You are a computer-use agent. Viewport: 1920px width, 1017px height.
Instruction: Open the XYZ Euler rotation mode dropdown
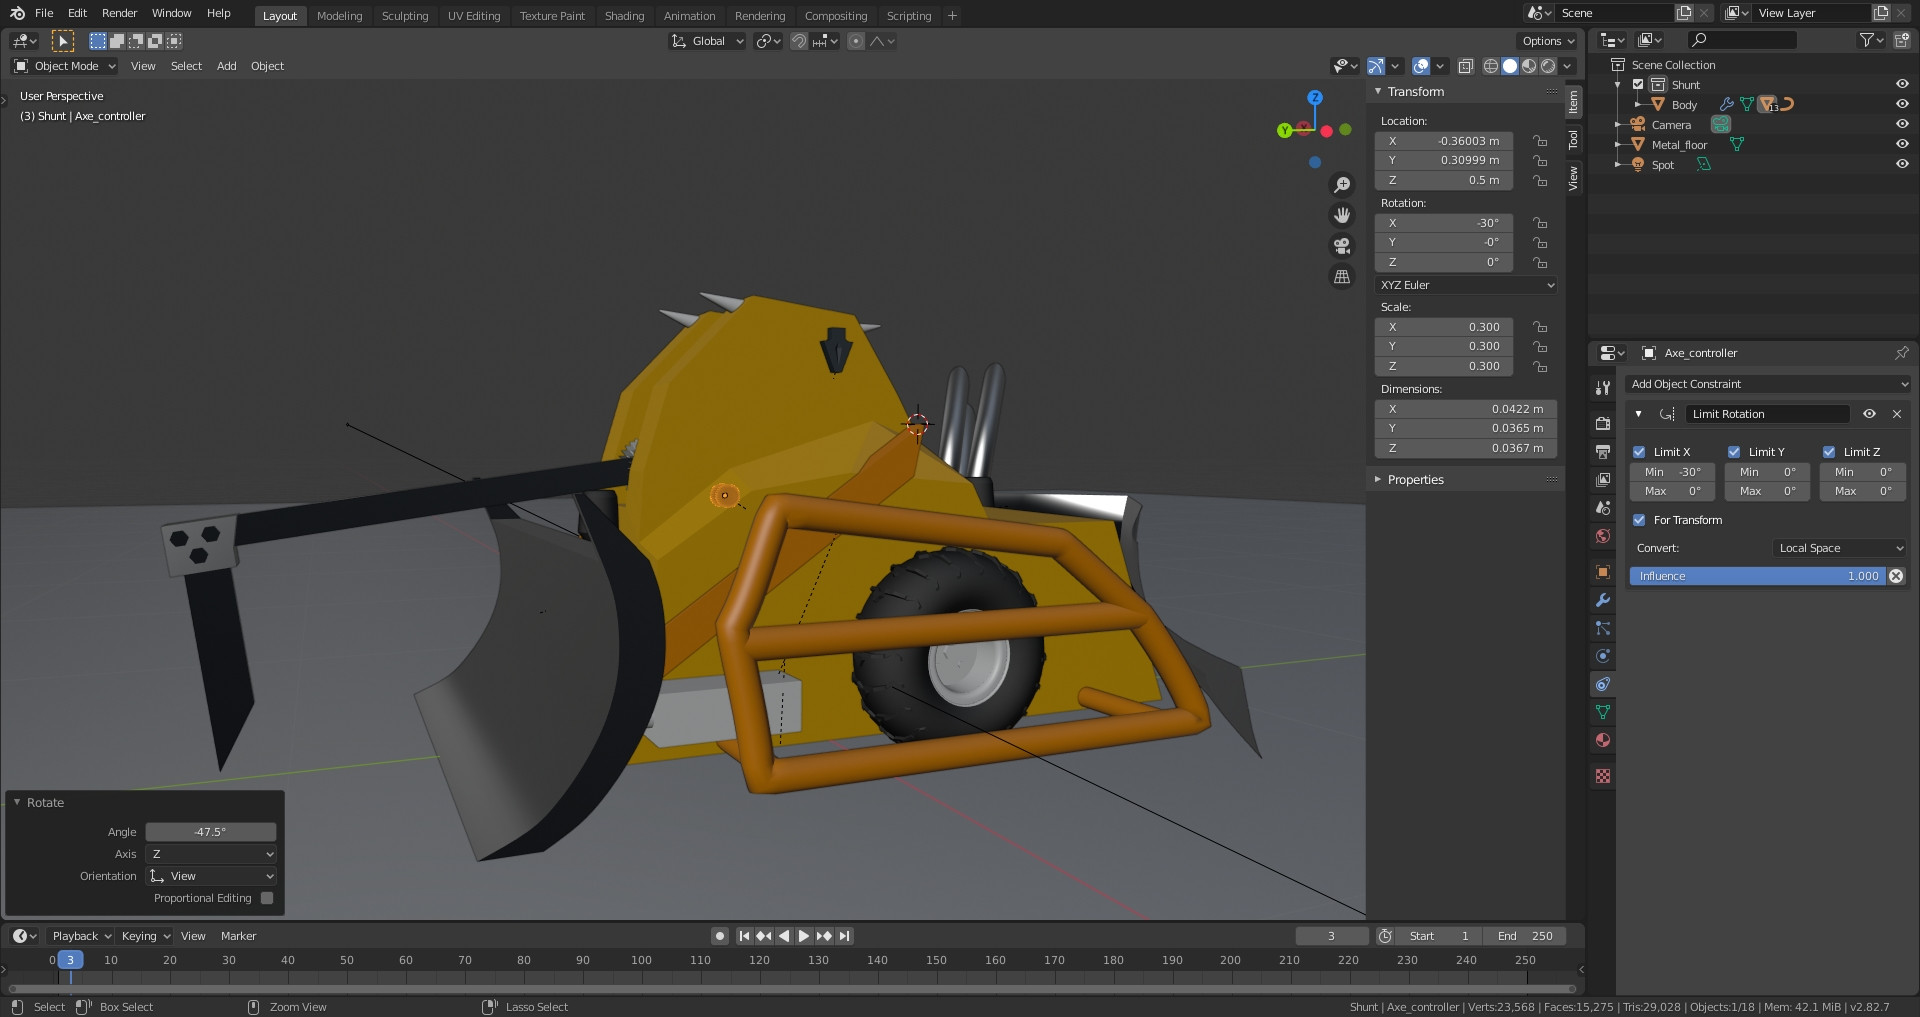pos(1466,285)
